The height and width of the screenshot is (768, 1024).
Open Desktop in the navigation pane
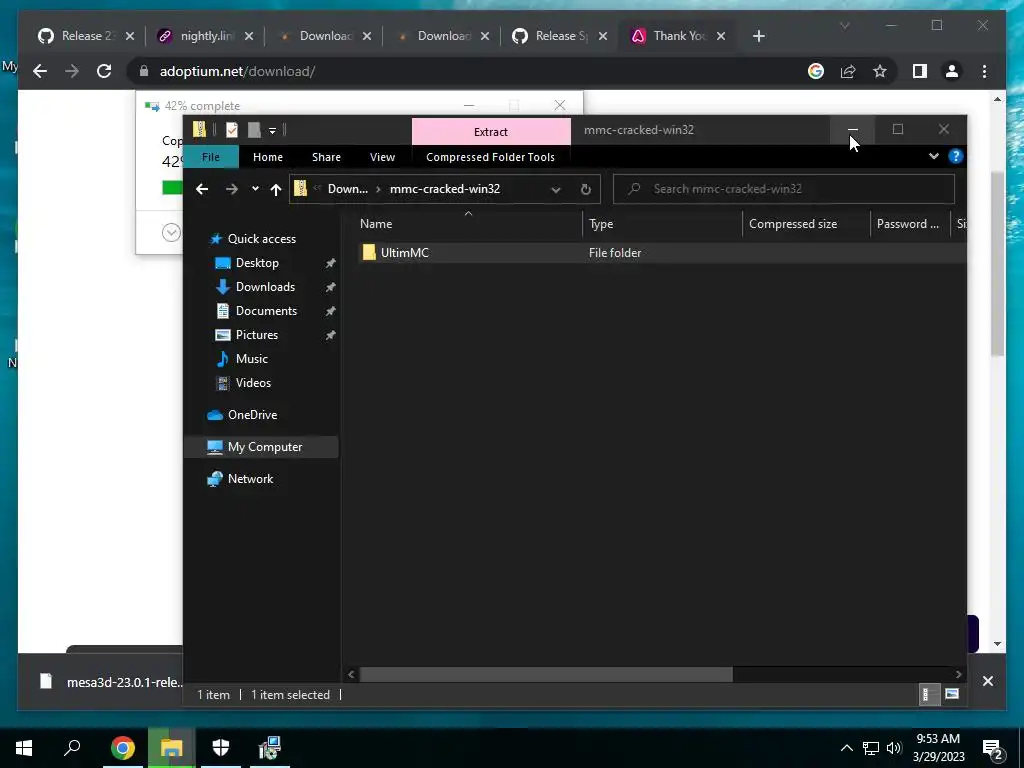pyautogui.click(x=257, y=263)
